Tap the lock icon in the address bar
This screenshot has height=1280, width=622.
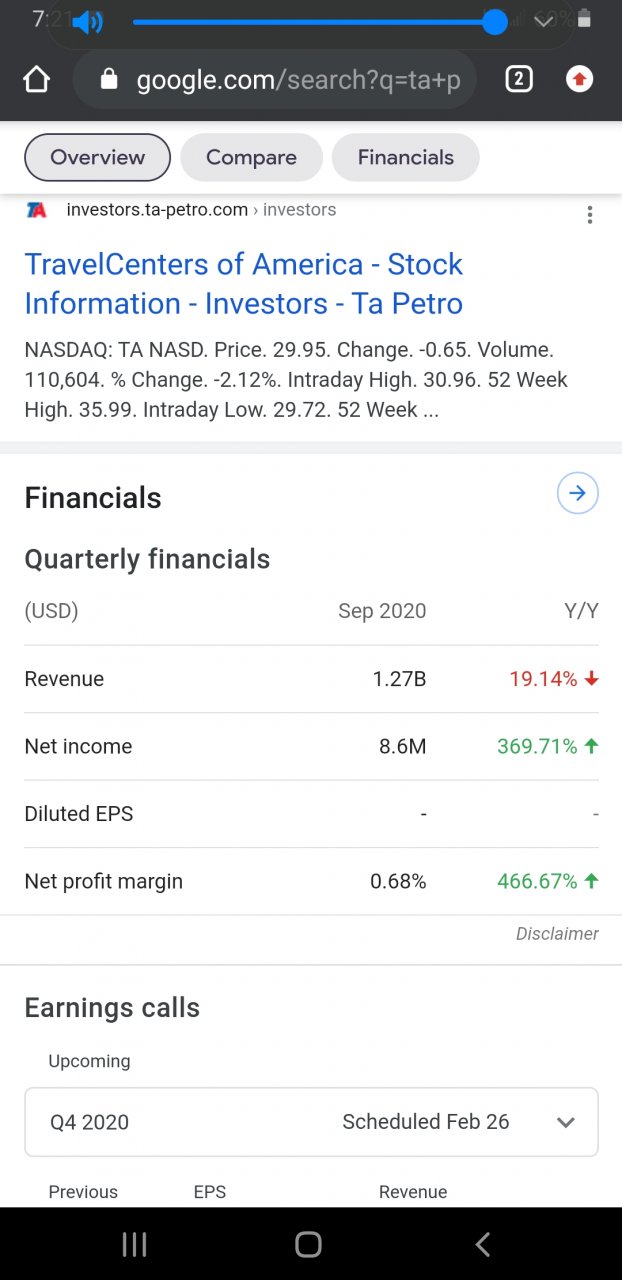109,80
